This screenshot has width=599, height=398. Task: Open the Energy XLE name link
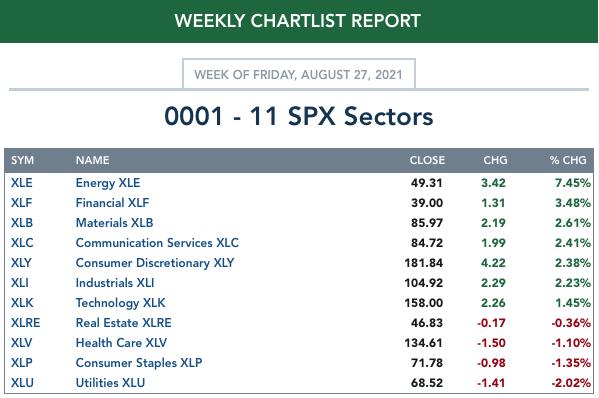click(x=108, y=183)
